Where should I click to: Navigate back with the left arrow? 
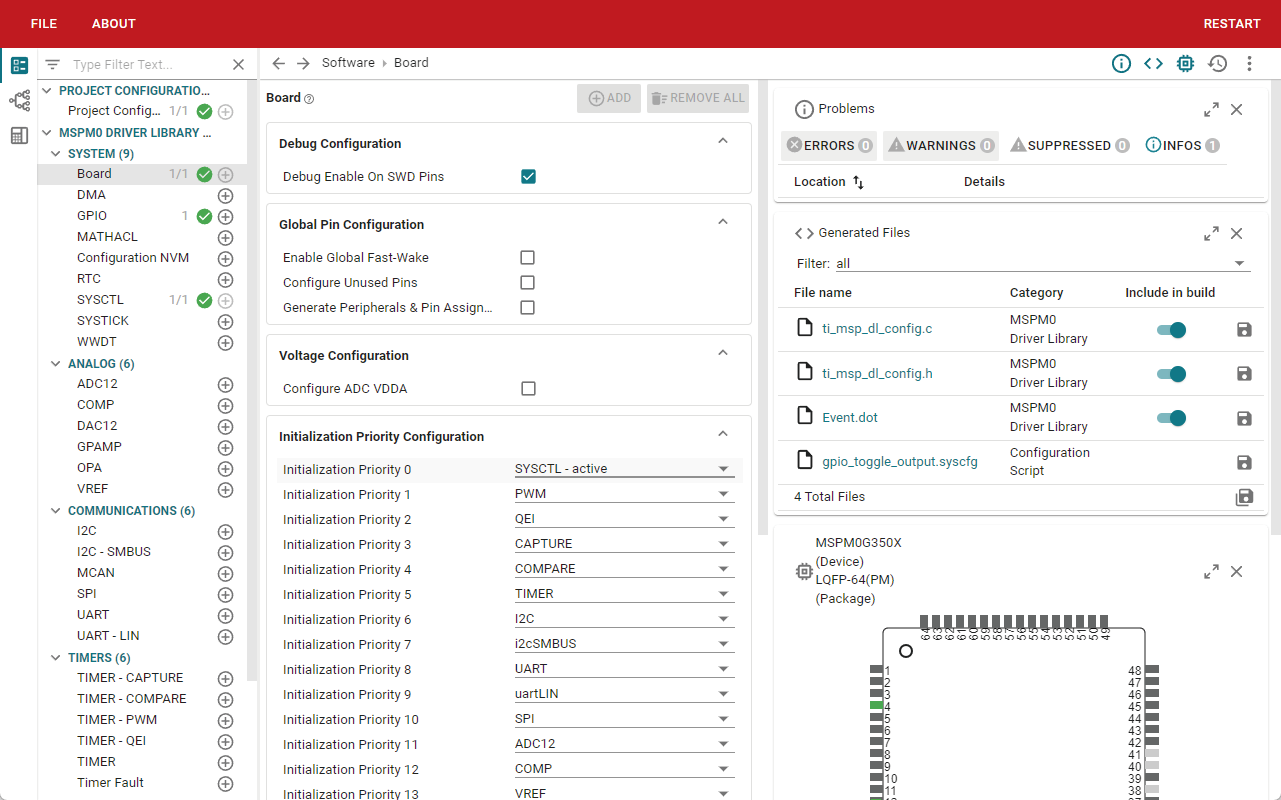tap(279, 63)
